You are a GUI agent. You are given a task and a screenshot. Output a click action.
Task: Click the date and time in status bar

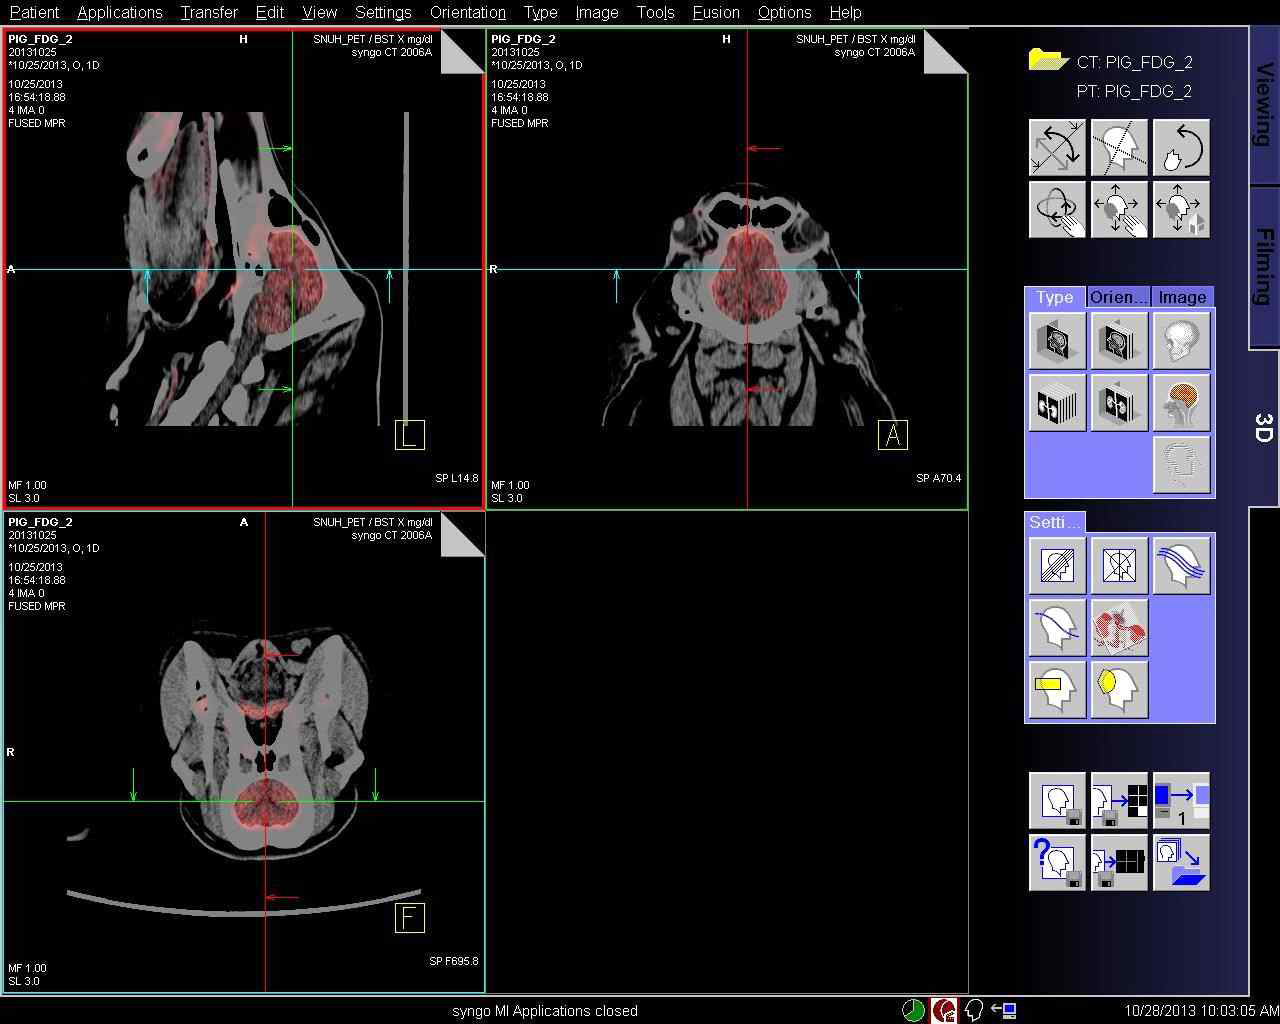[1201, 1011]
